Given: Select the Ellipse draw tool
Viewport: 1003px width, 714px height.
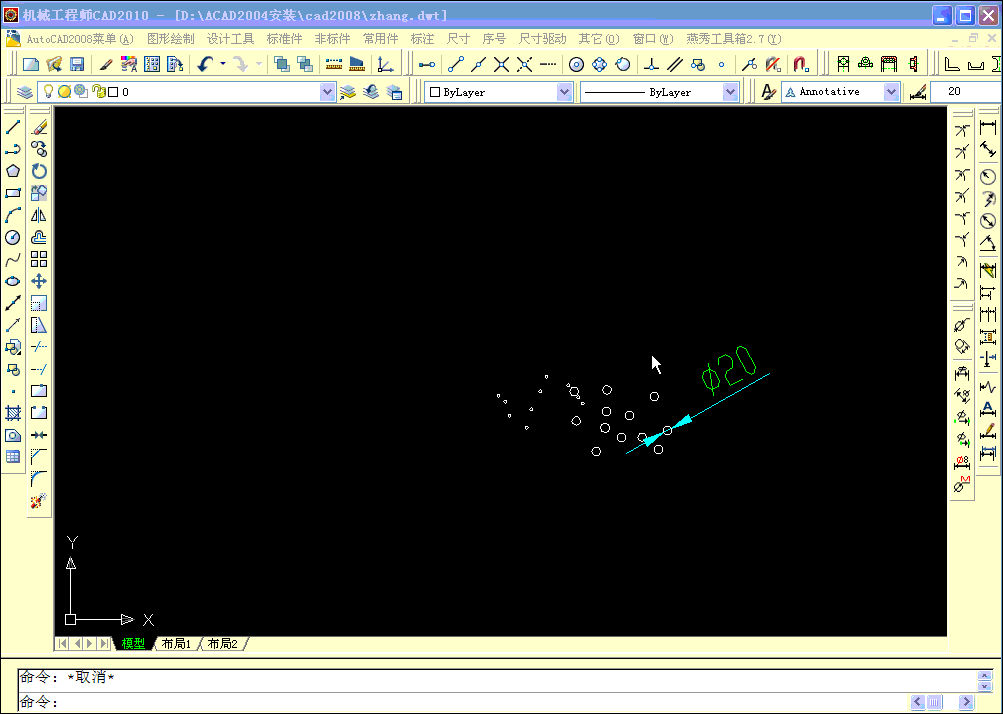Looking at the screenshot, I should 13,282.
